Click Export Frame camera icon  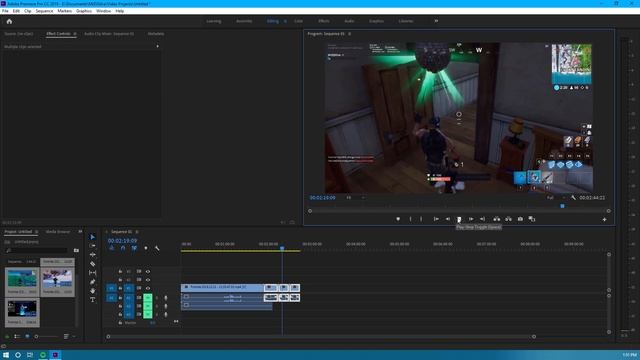point(520,219)
